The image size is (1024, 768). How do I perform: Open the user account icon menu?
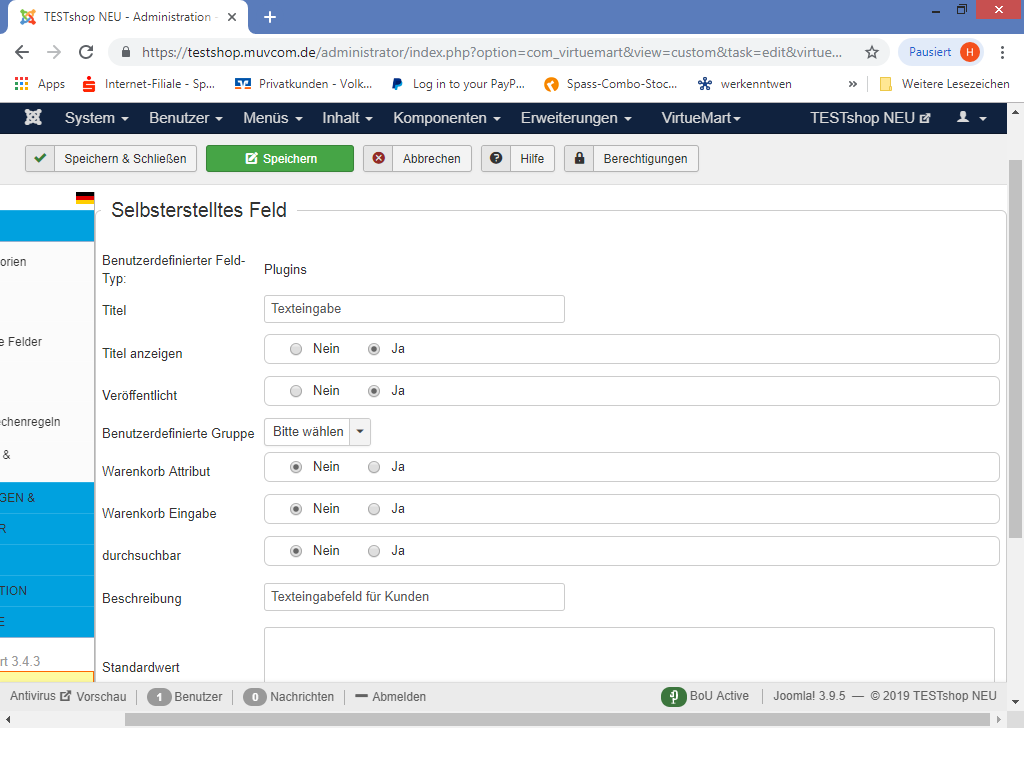971,118
